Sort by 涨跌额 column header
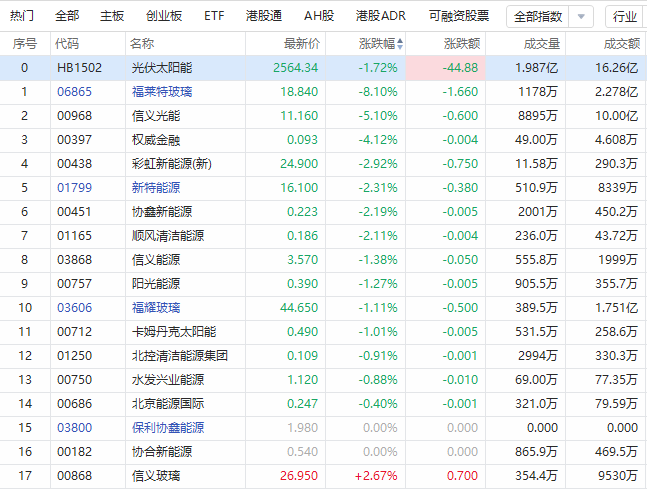647x489 pixels. point(462,44)
